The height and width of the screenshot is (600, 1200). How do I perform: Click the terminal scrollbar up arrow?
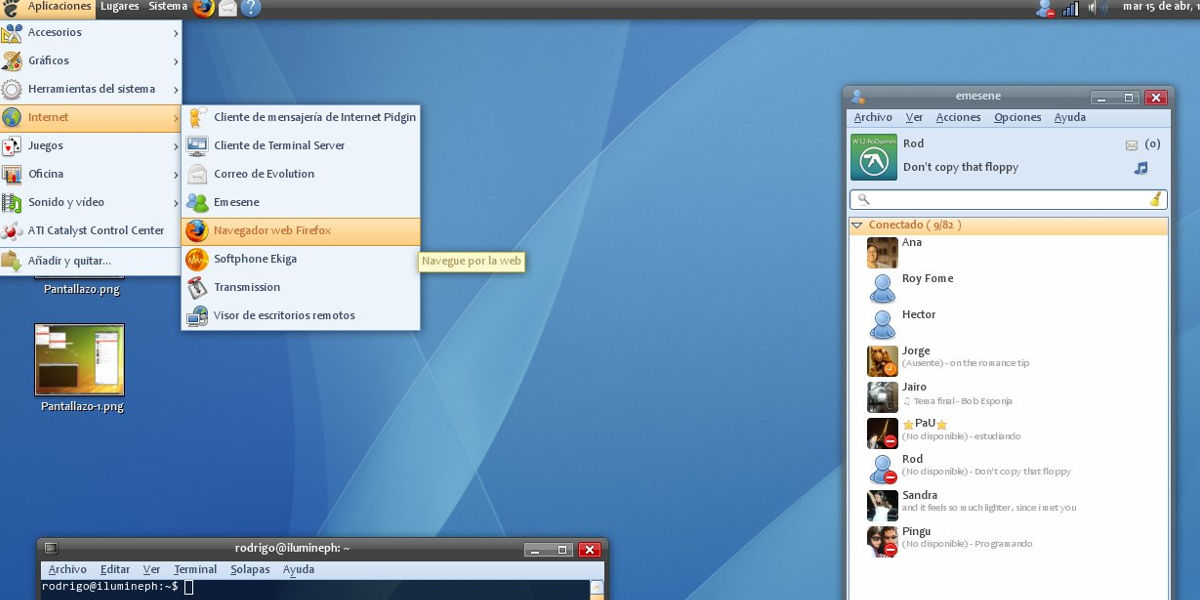click(x=597, y=588)
